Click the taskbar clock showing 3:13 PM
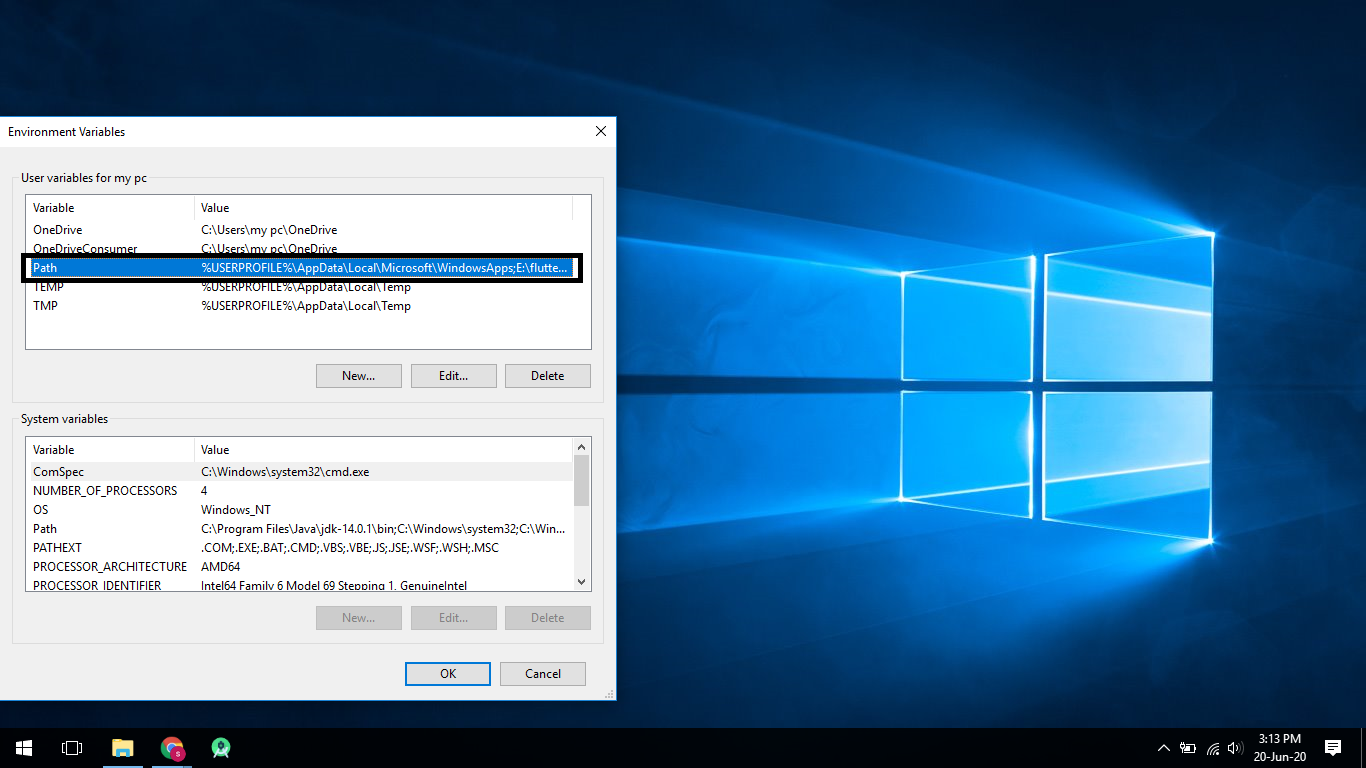The width and height of the screenshot is (1366, 768). 1279,747
